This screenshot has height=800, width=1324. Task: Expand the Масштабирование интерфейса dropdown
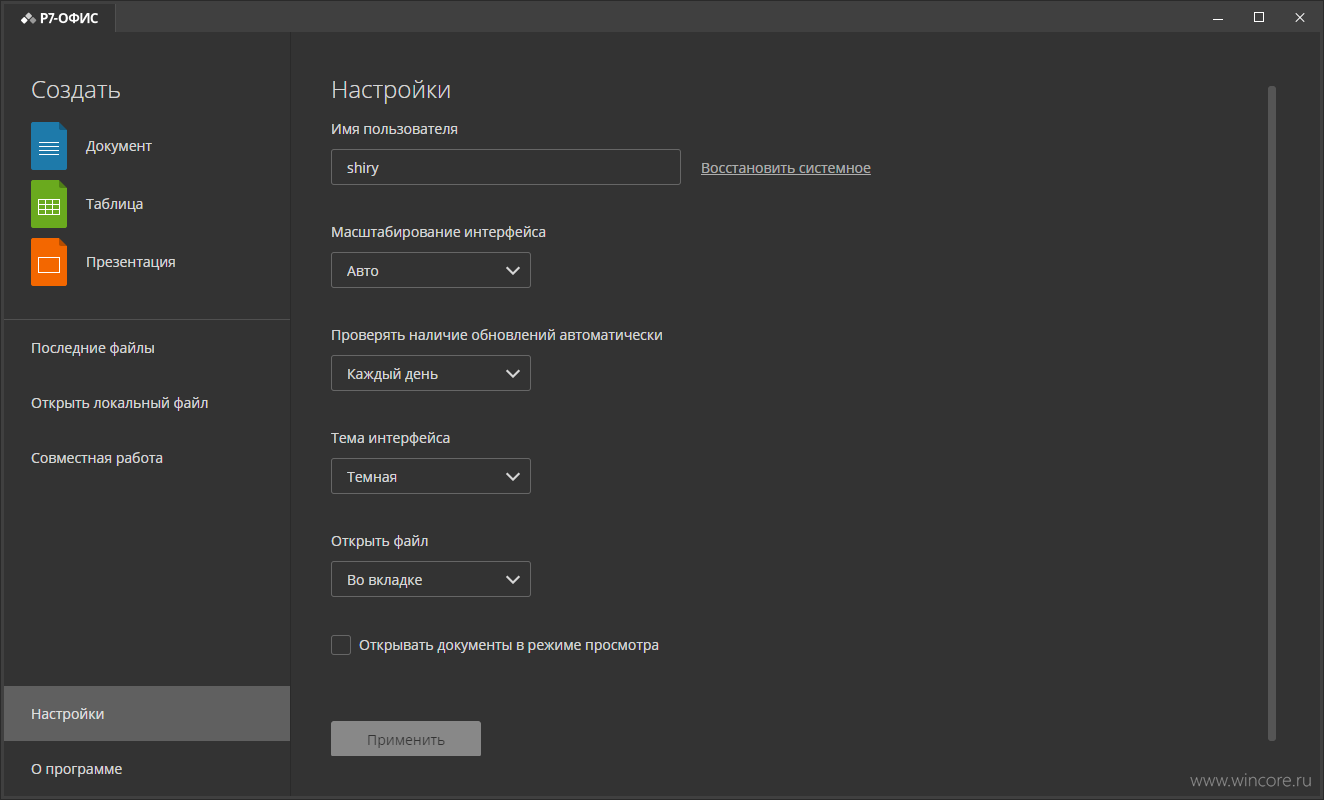[x=431, y=270]
